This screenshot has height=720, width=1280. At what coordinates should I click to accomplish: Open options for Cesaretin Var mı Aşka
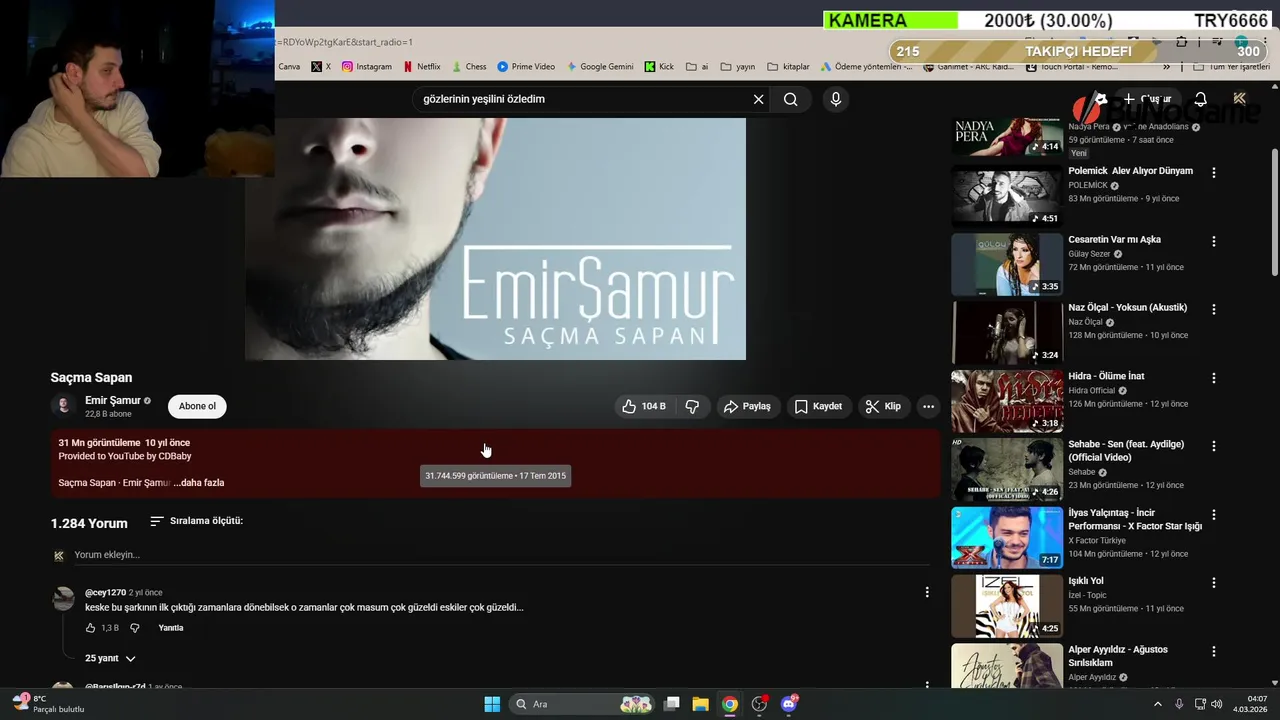coord(1214,241)
